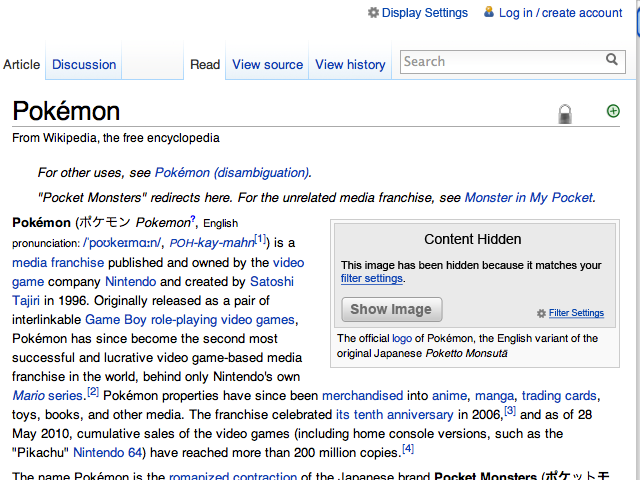Click the green plus circle icon
This screenshot has height=480, width=640.
coord(613,111)
